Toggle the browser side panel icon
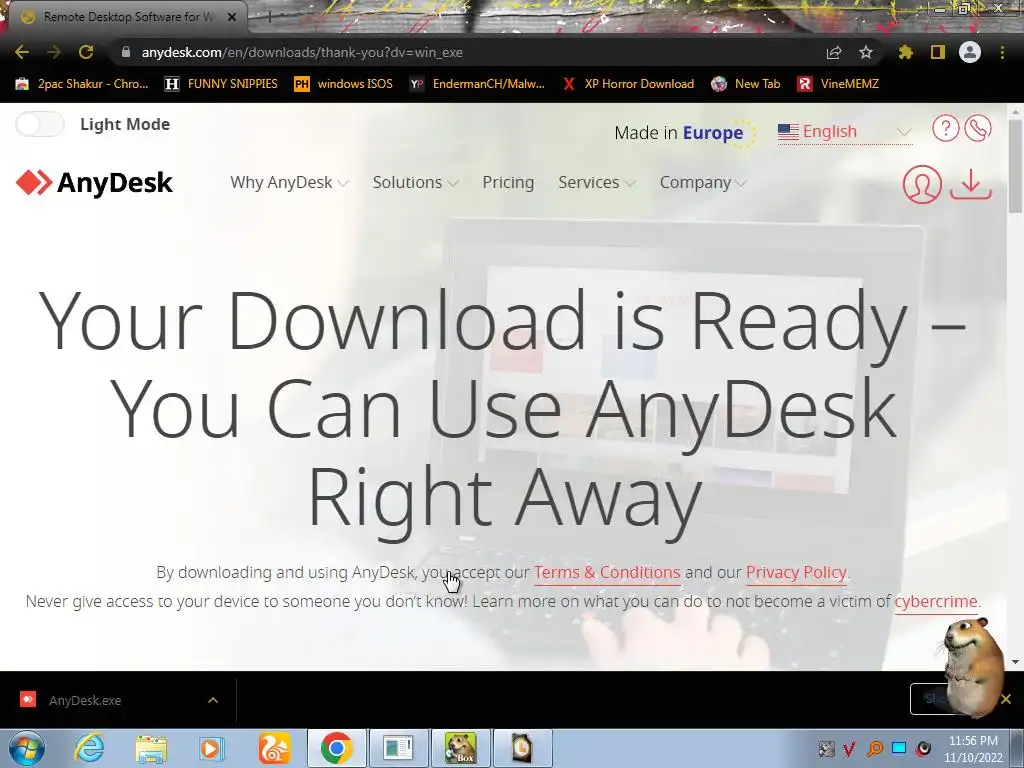1024x768 pixels. pyautogui.click(x=938, y=52)
